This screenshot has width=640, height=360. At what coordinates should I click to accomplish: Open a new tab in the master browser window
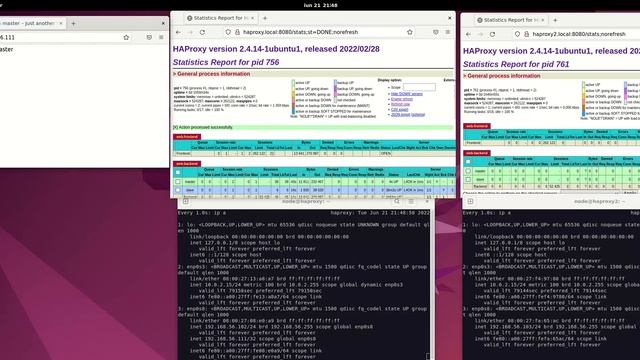tap(73, 23)
